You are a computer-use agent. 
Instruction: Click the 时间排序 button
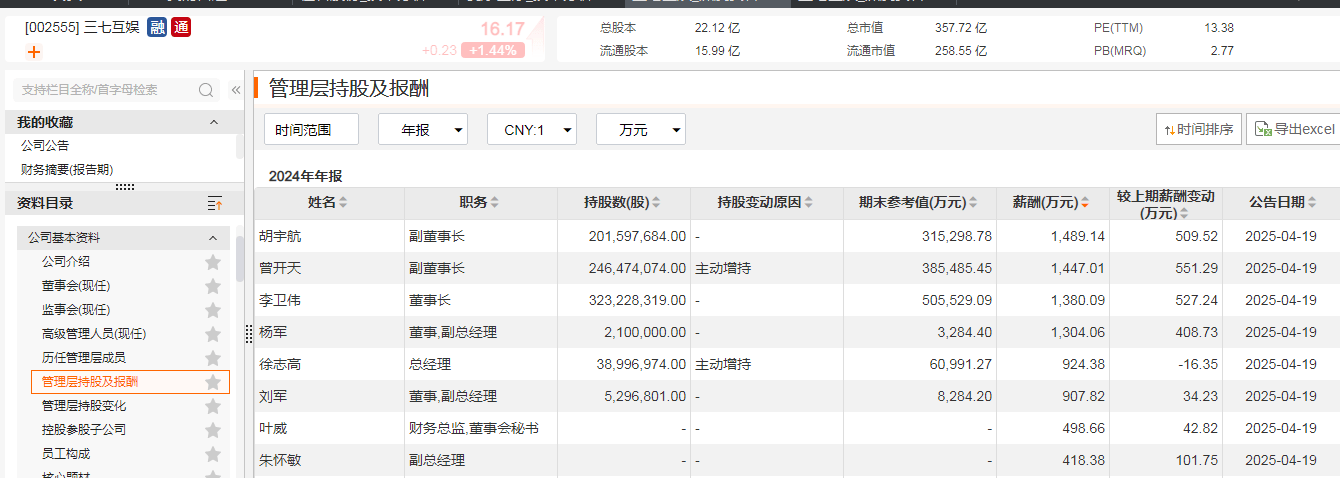tap(1199, 129)
